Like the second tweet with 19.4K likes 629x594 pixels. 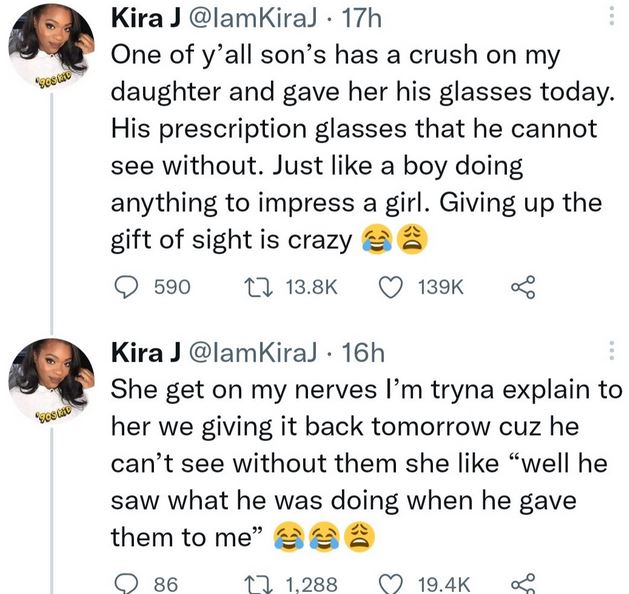pos(390,583)
